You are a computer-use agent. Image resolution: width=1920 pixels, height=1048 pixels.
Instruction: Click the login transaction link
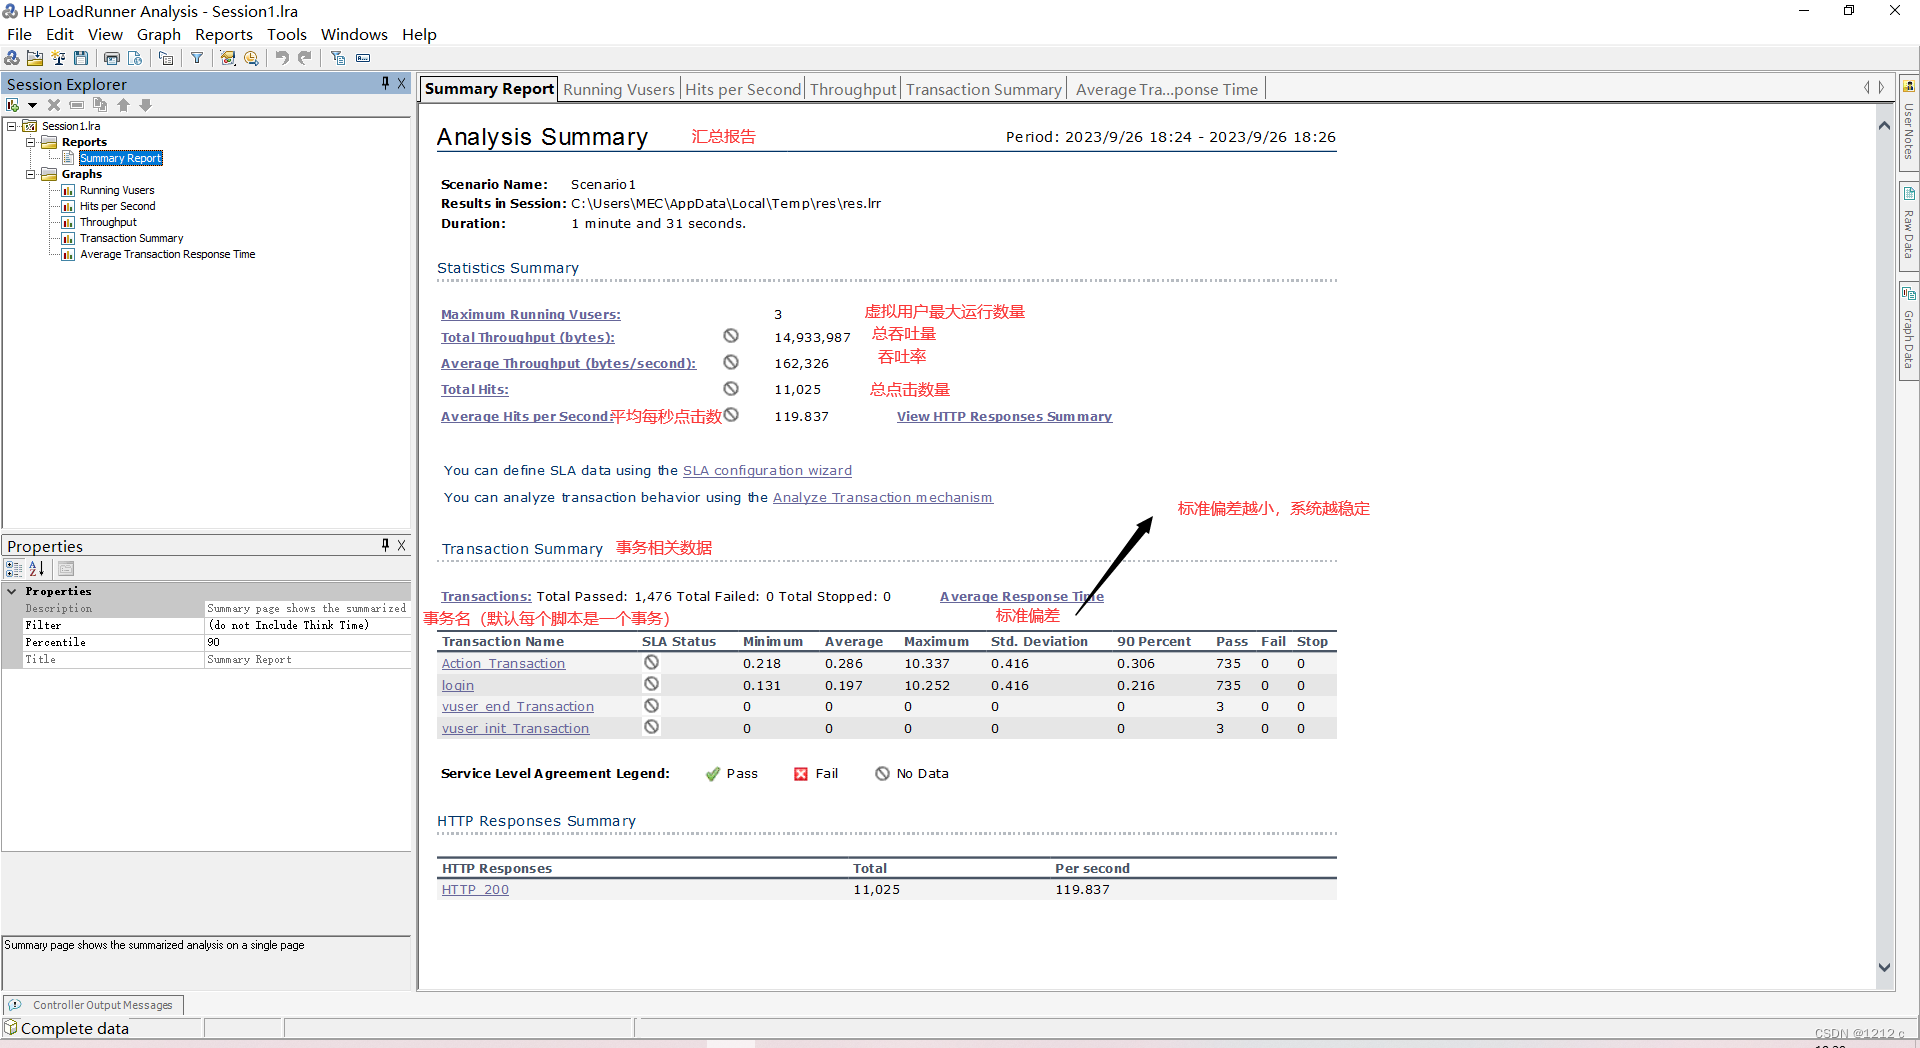coord(458,685)
